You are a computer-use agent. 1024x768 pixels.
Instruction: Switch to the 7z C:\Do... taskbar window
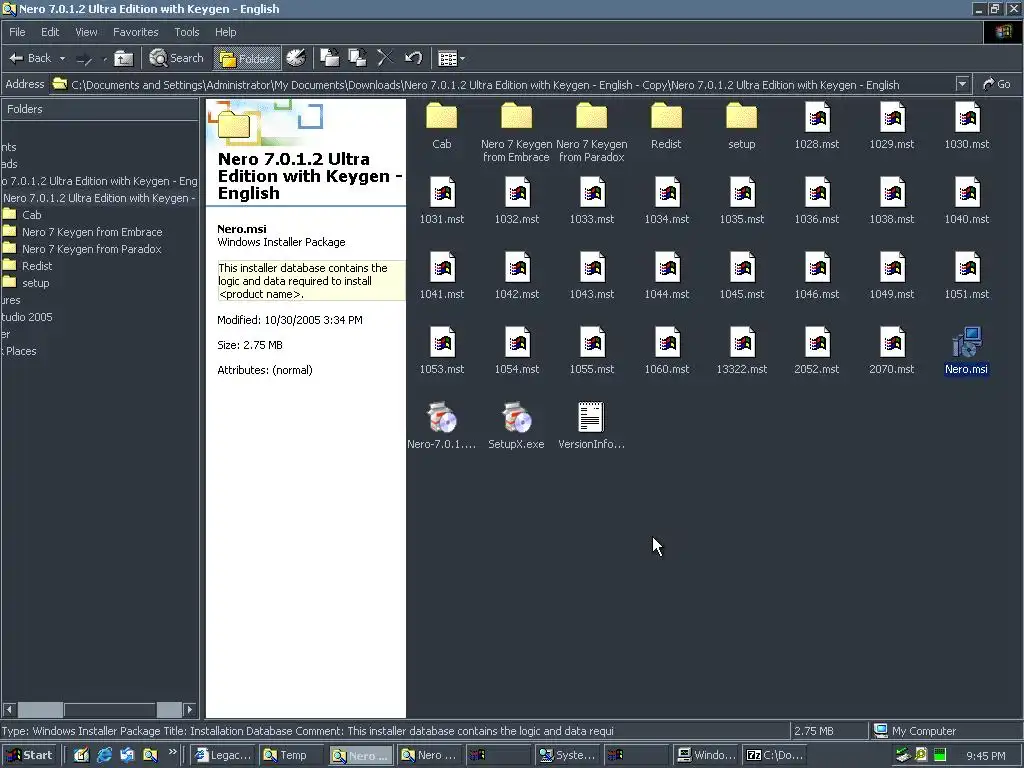tap(775, 755)
